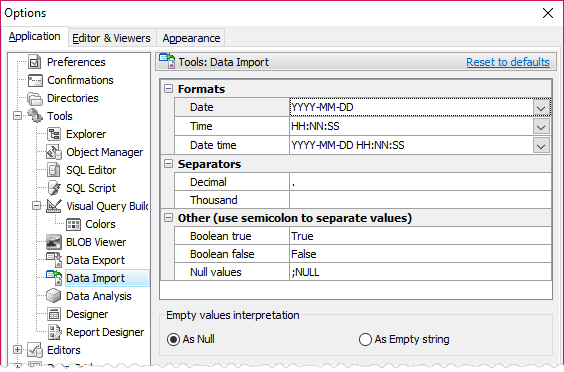Open the SQL Script options page
Image resolution: width=564 pixels, height=372 pixels.
(x=91, y=188)
